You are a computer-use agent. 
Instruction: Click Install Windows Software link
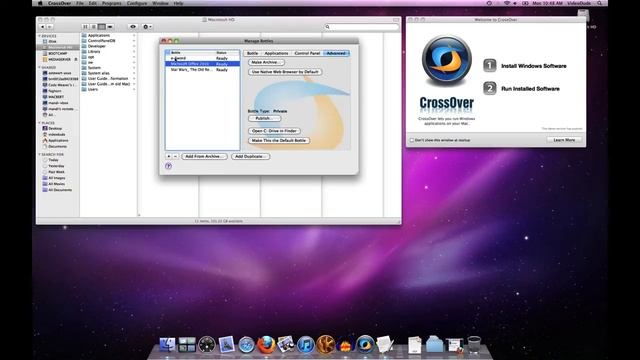pyautogui.click(x=533, y=66)
